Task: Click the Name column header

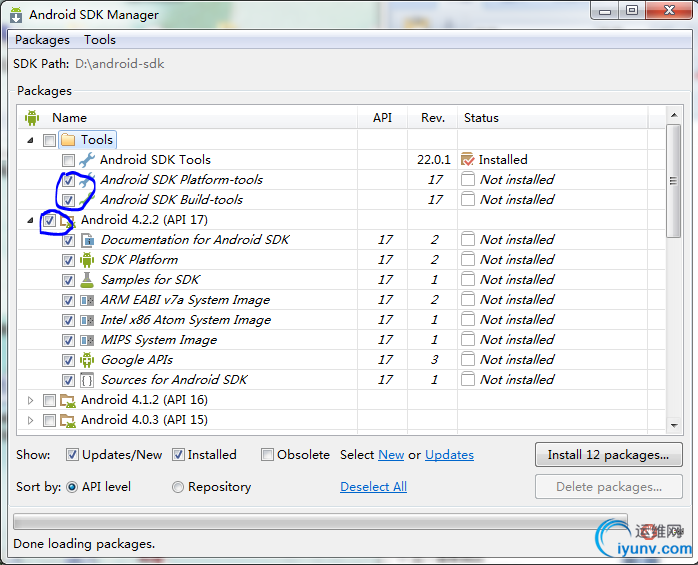Action: [69, 118]
